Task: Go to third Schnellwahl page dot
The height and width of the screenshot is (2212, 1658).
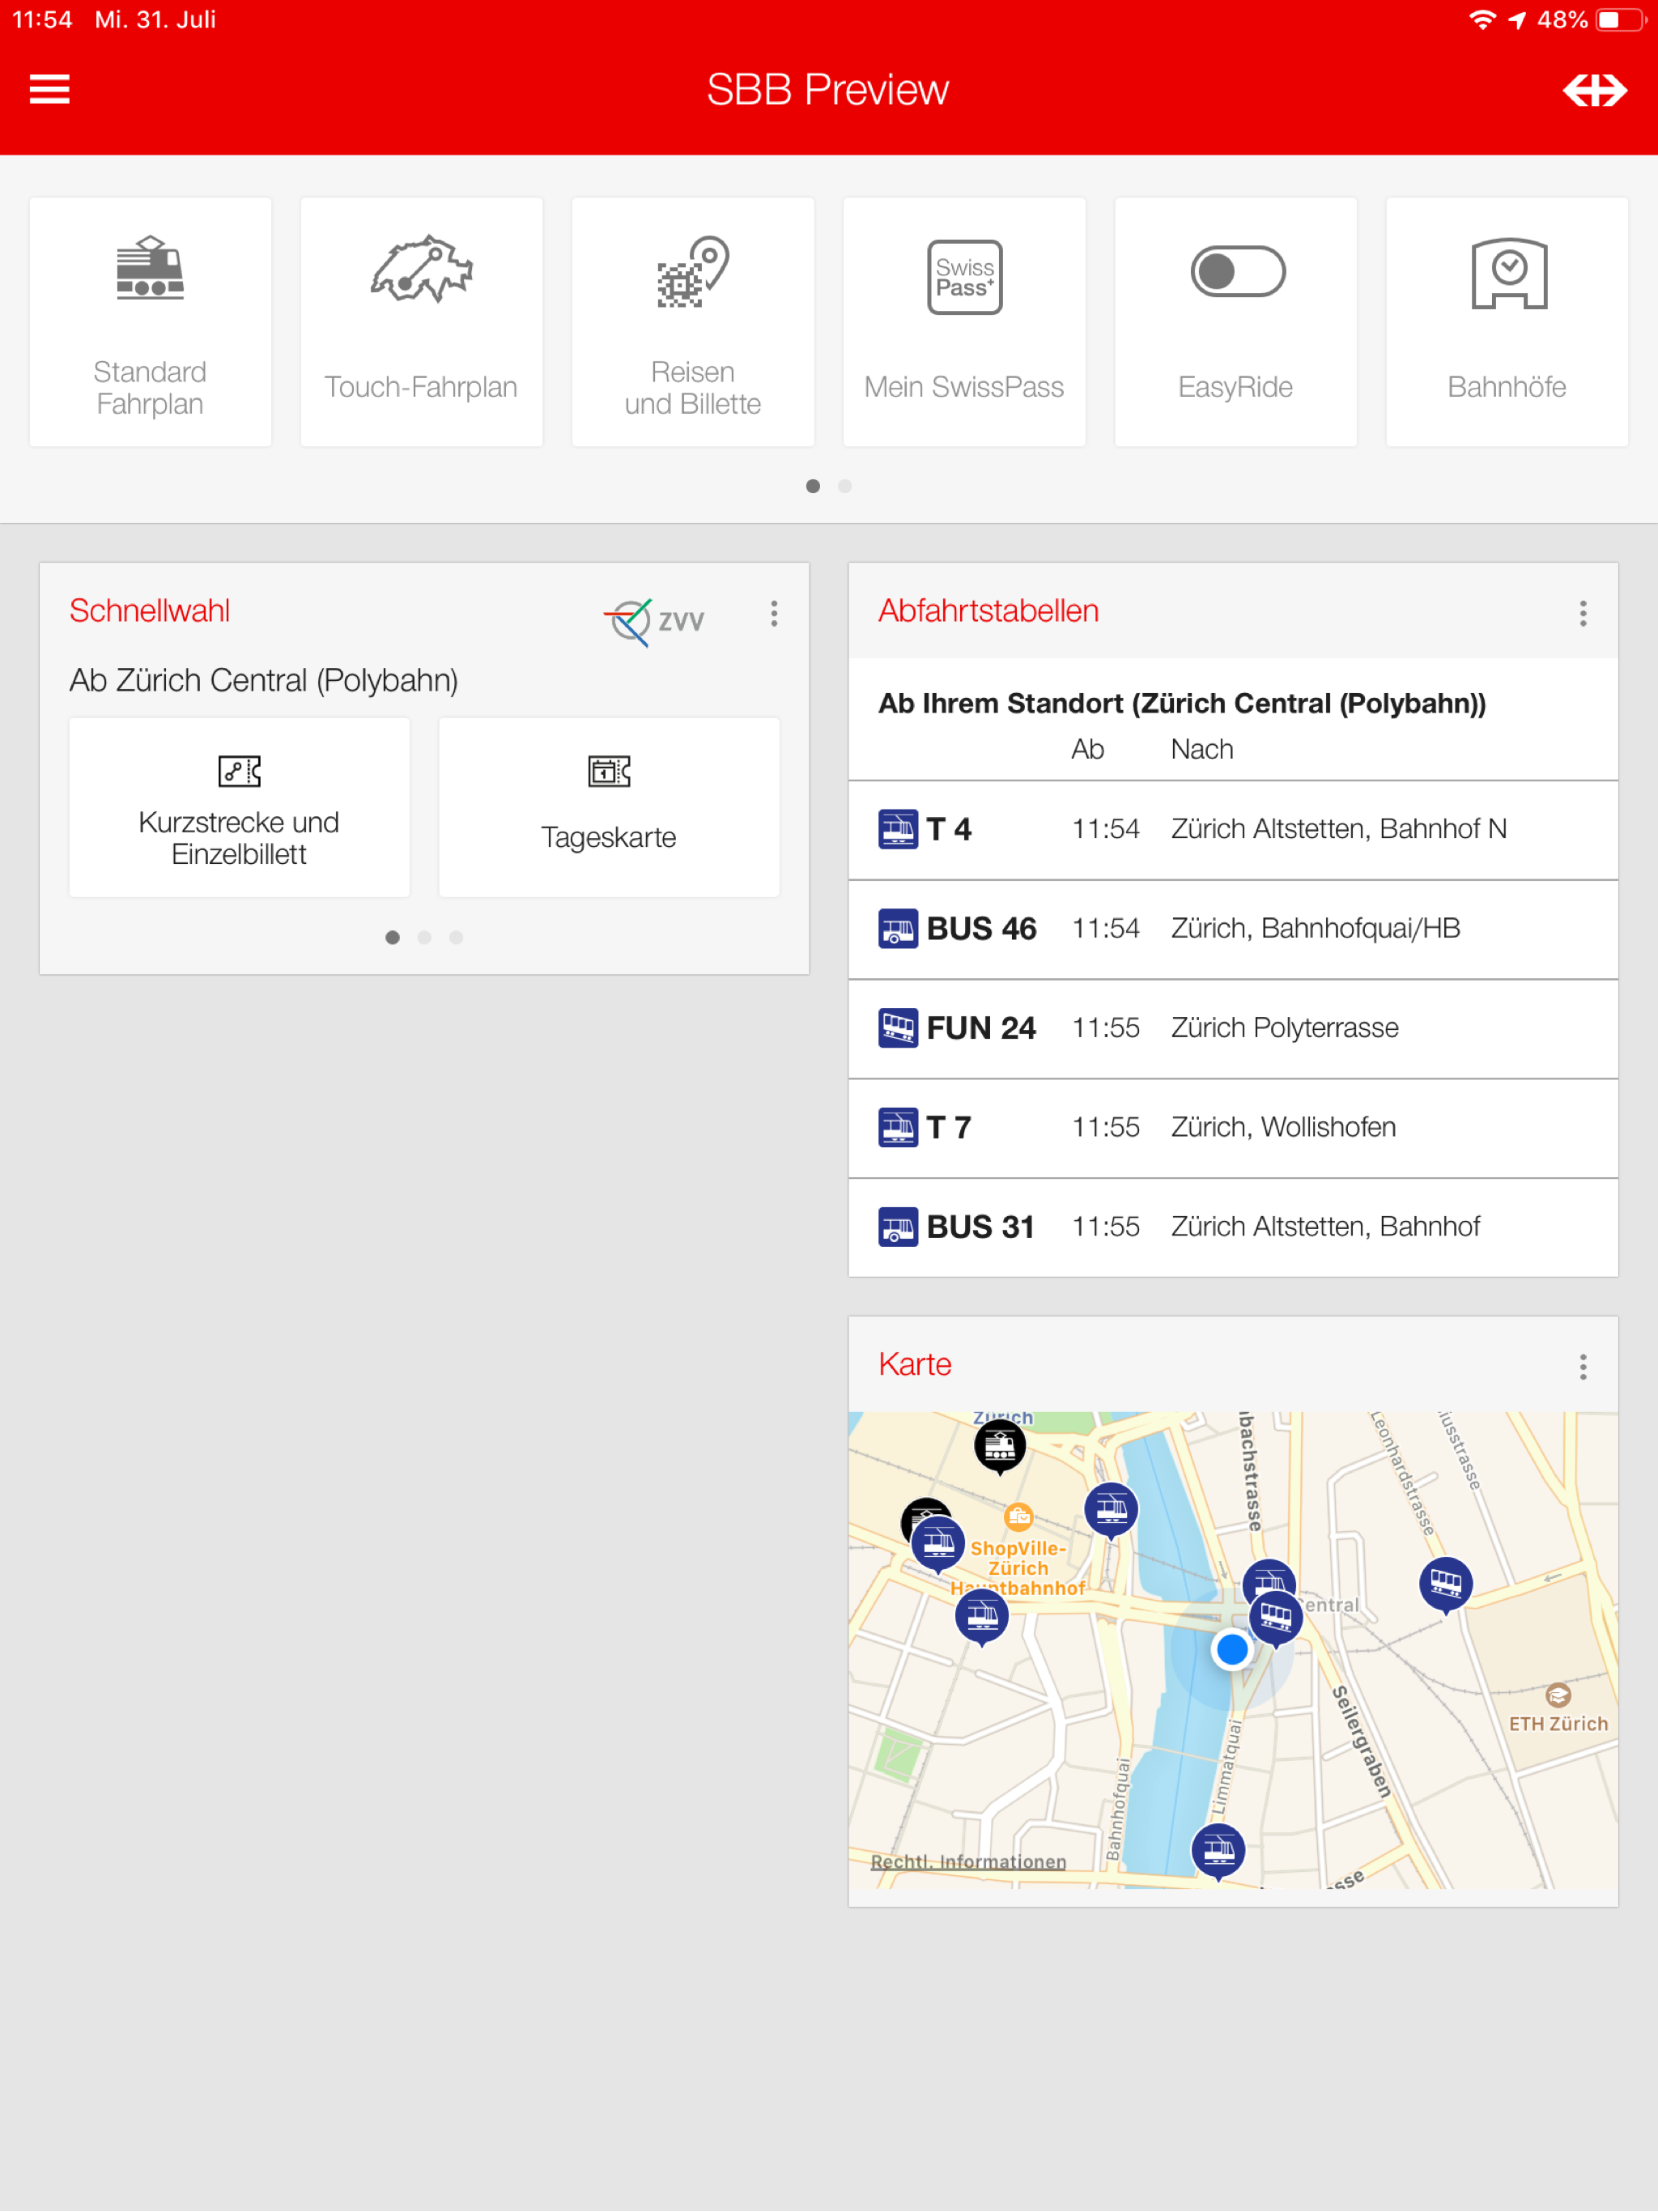Action: click(x=456, y=937)
